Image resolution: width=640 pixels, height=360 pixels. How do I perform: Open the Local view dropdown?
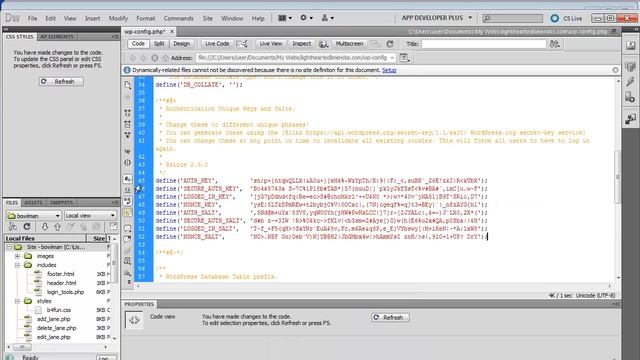click(x=90, y=216)
